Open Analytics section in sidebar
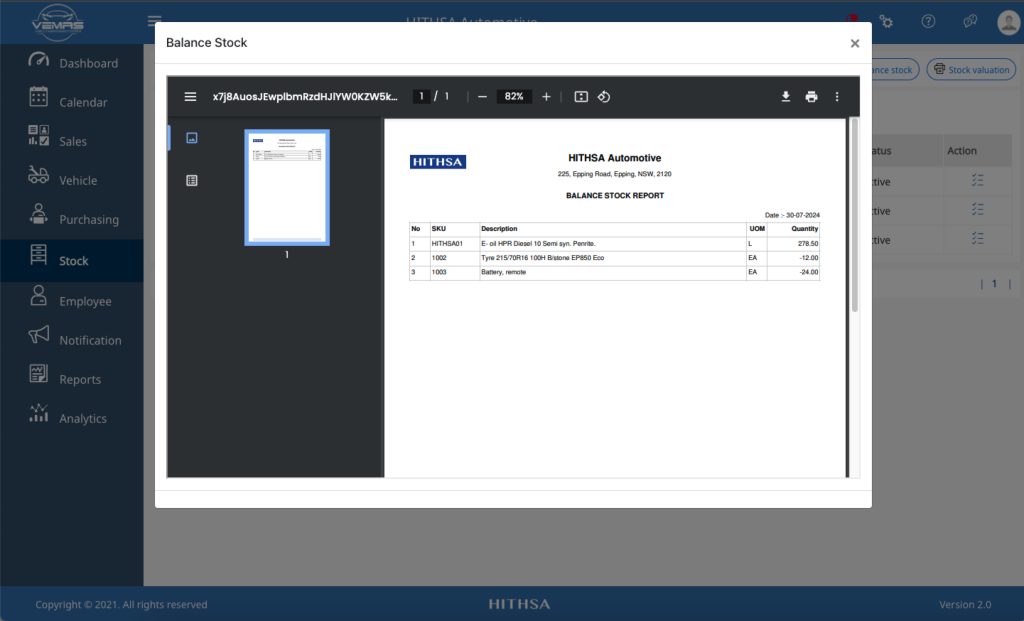 coord(82,419)
